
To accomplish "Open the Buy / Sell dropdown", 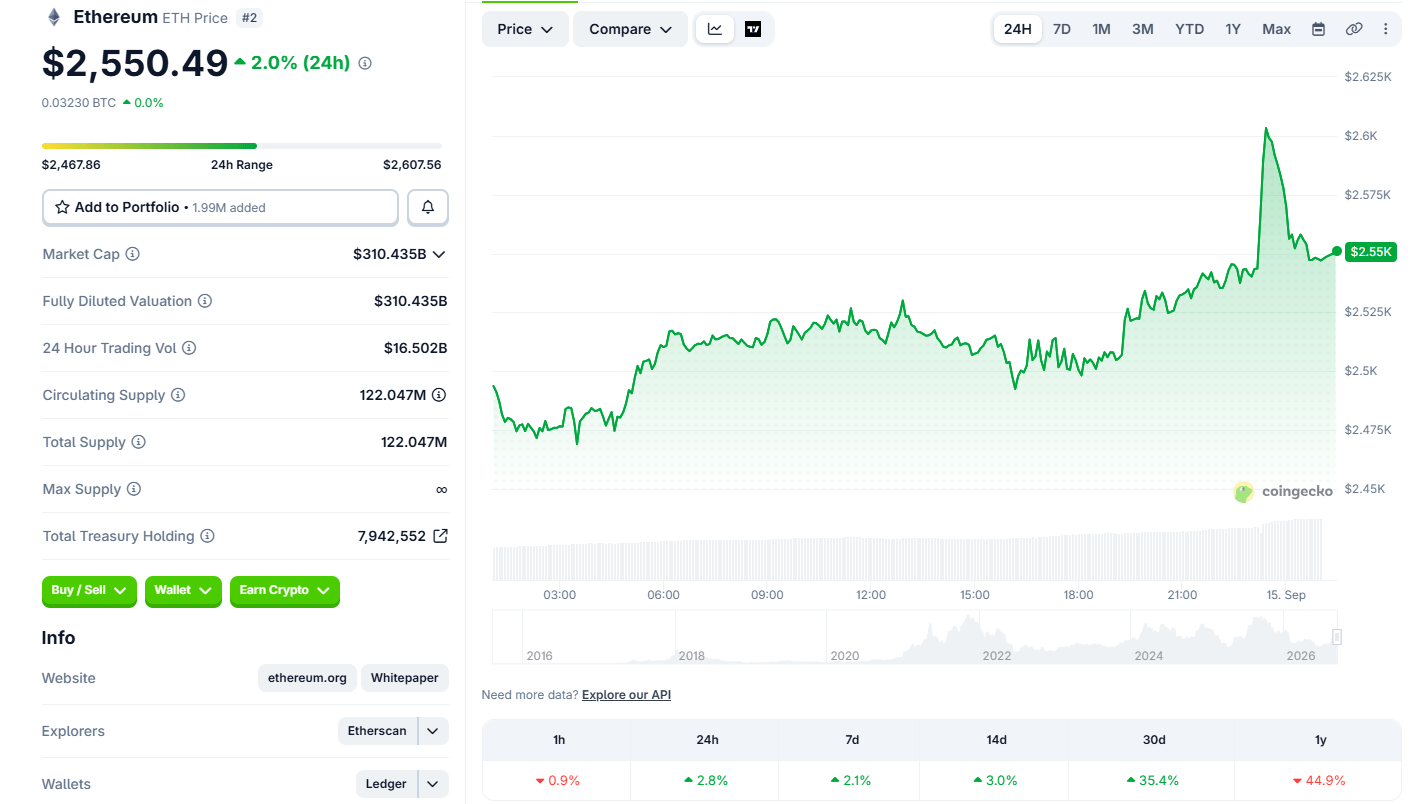I will (89, 591).
